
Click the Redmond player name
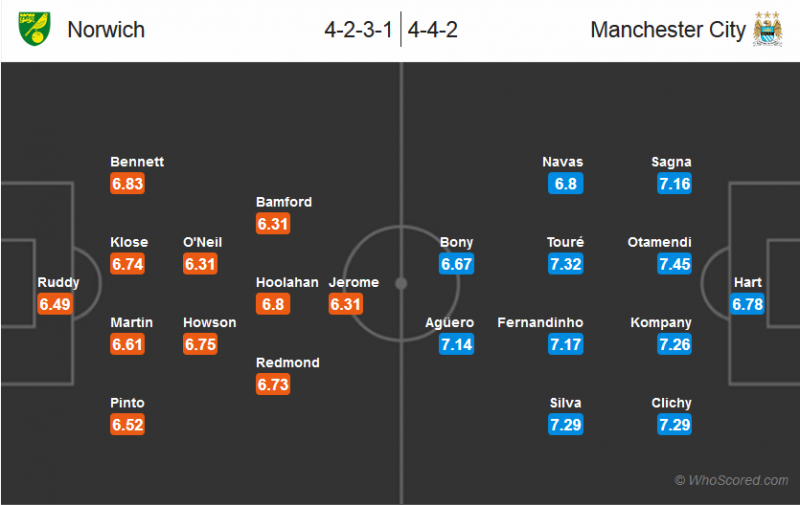click(x=288, y=363)
